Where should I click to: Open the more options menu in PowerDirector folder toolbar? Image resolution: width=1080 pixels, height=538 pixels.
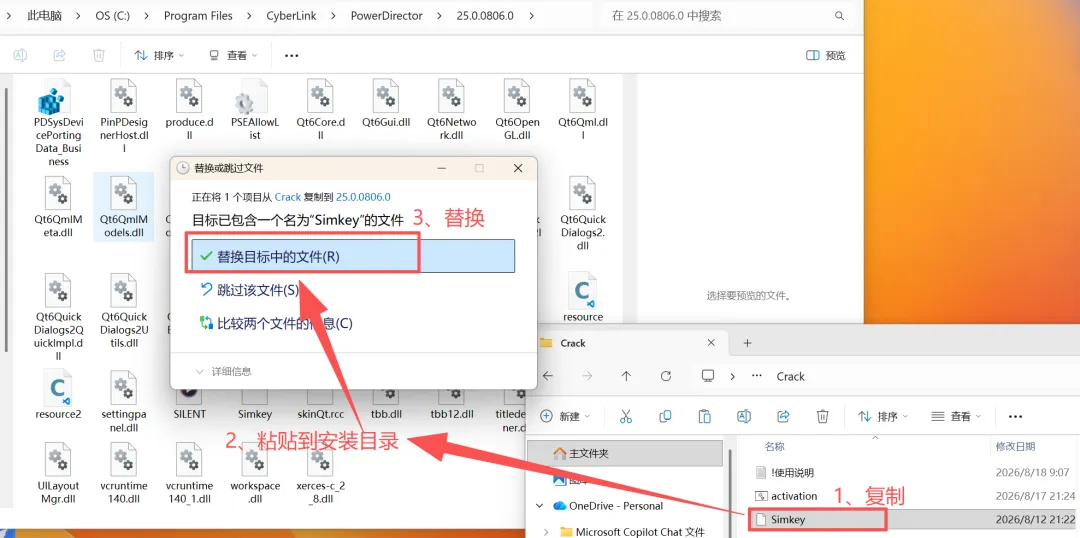[291, 55]
